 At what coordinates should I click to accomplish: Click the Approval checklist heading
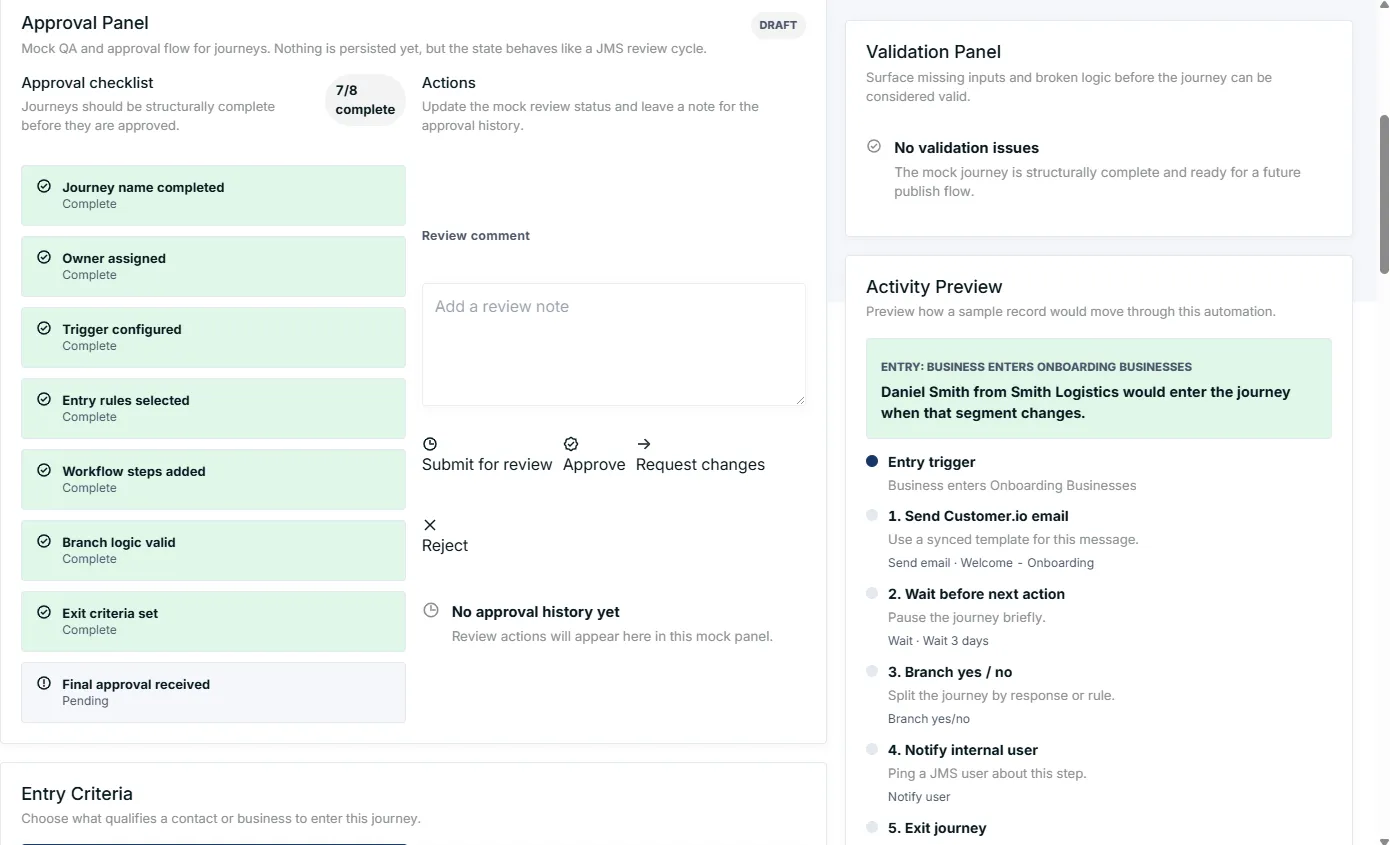87,83
